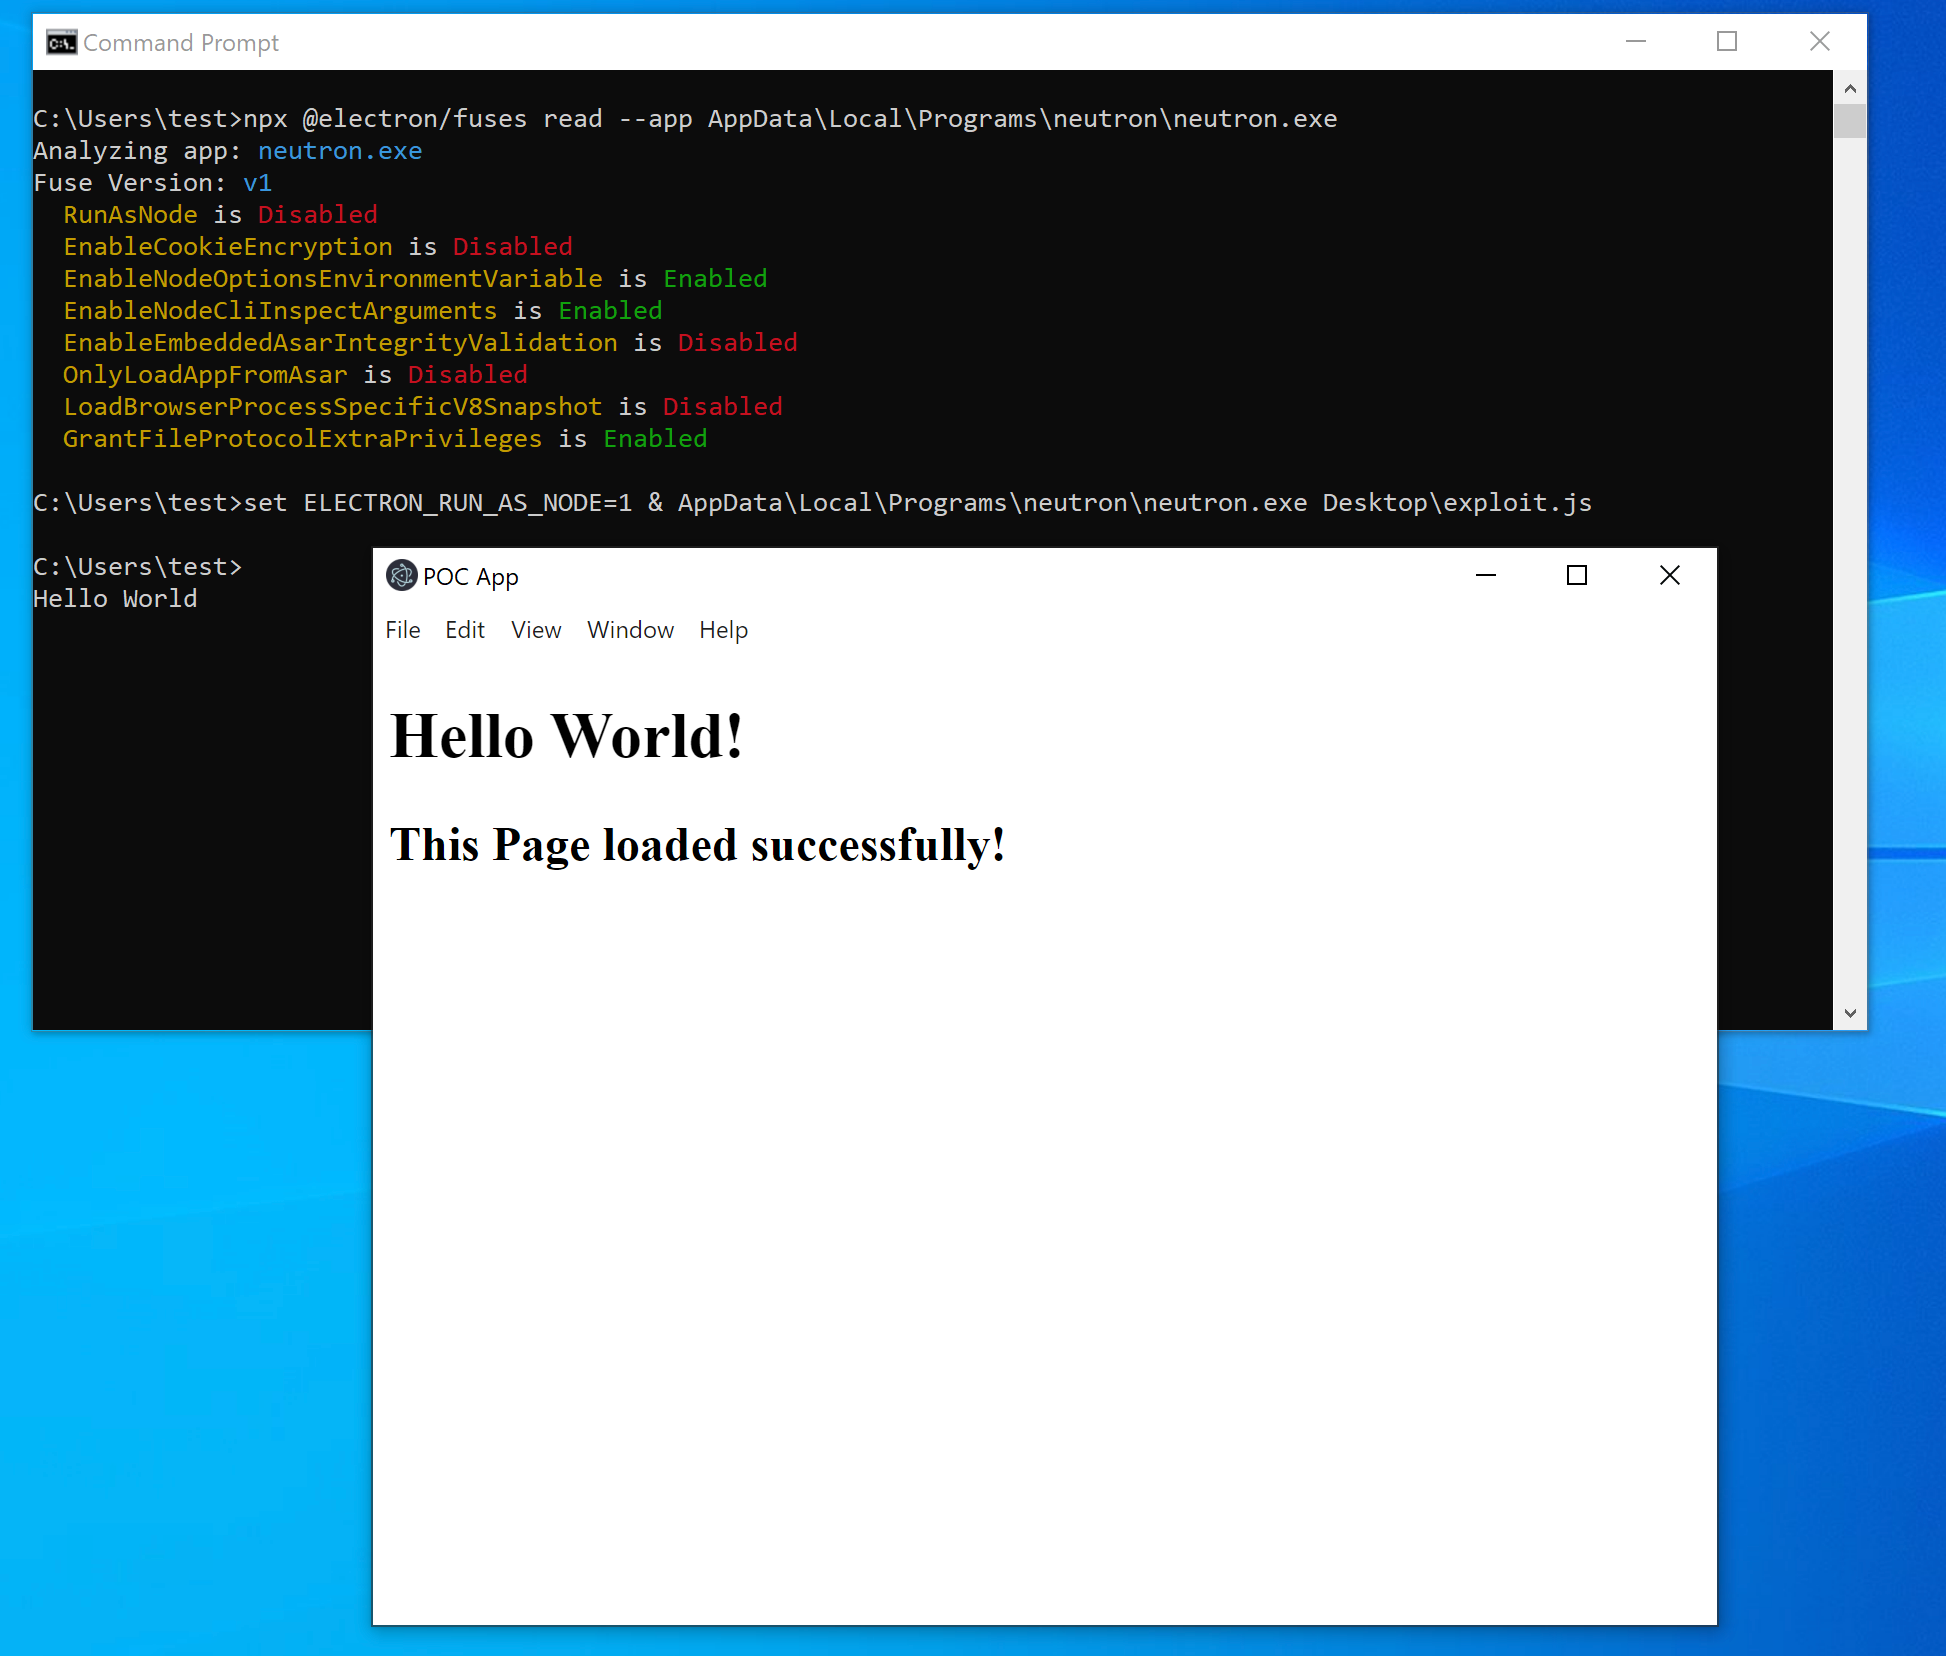Image resolution: width=1946 pixels, height=1656 pixels.
Task: Click the 'This Page loaded successfully!' text
Action: coord(697,845)
